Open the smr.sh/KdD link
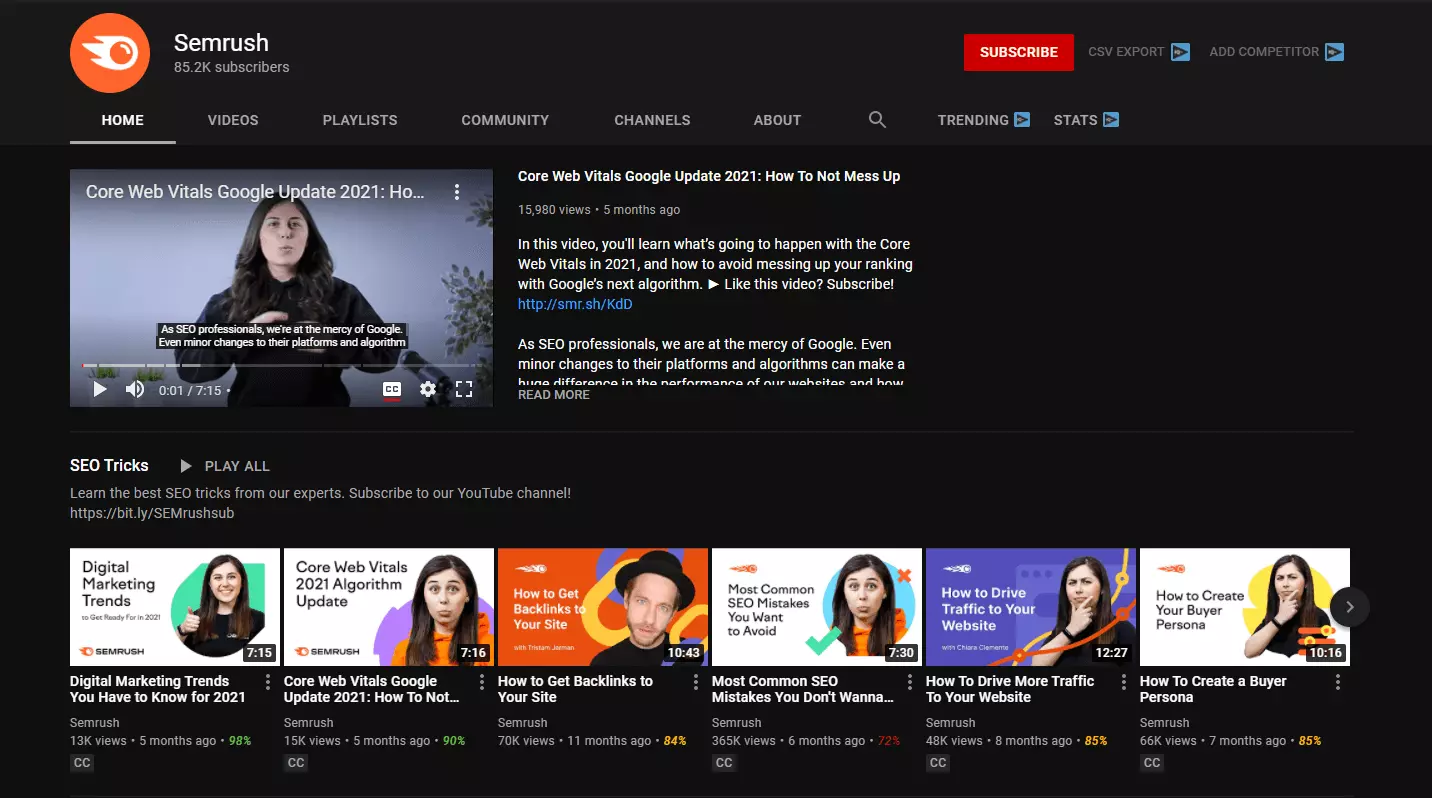The width and height of the screenshot is (1432, 798). tap(575, 304)
